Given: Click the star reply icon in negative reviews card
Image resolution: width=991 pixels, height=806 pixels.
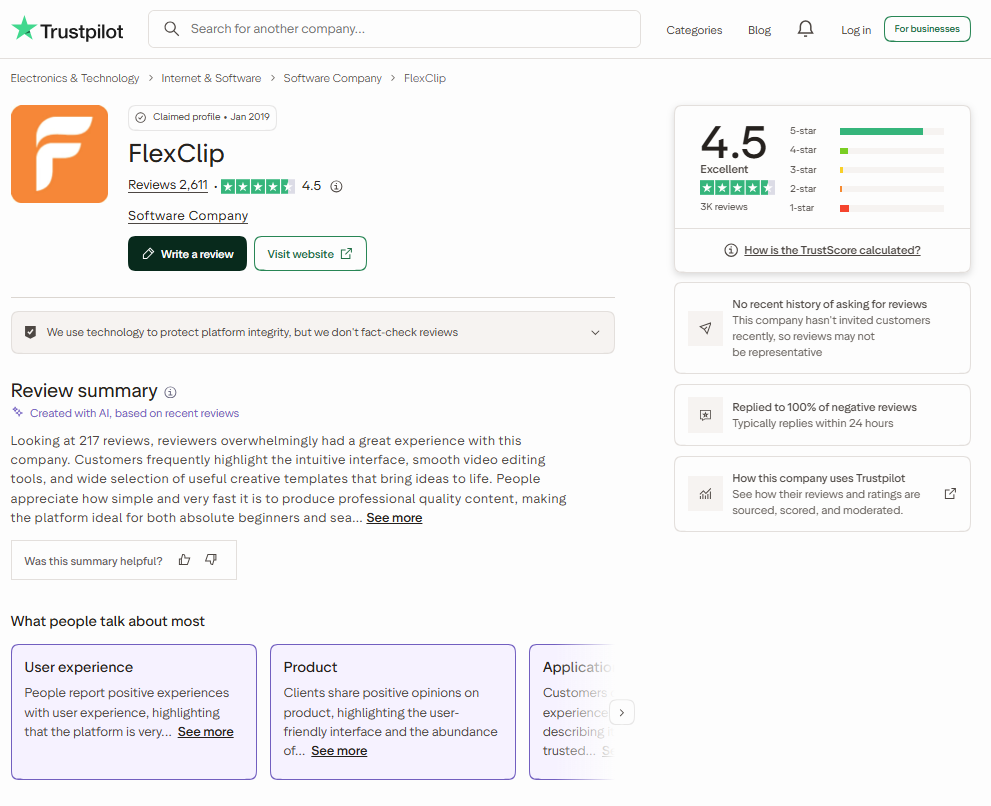Looking at the screenshot, I should coord(705,415).
